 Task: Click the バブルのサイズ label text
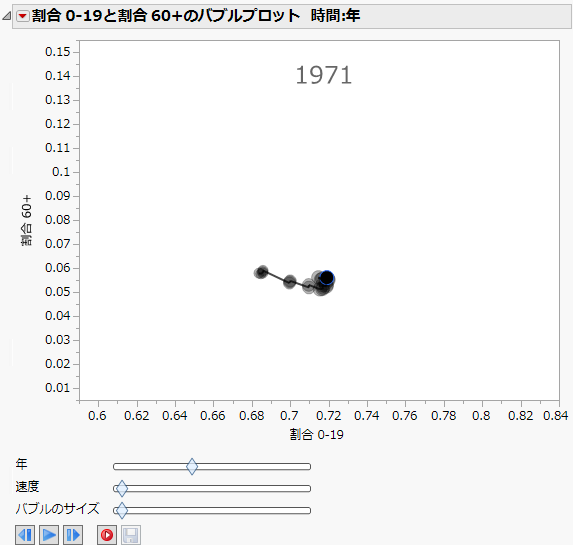point(57,508)
